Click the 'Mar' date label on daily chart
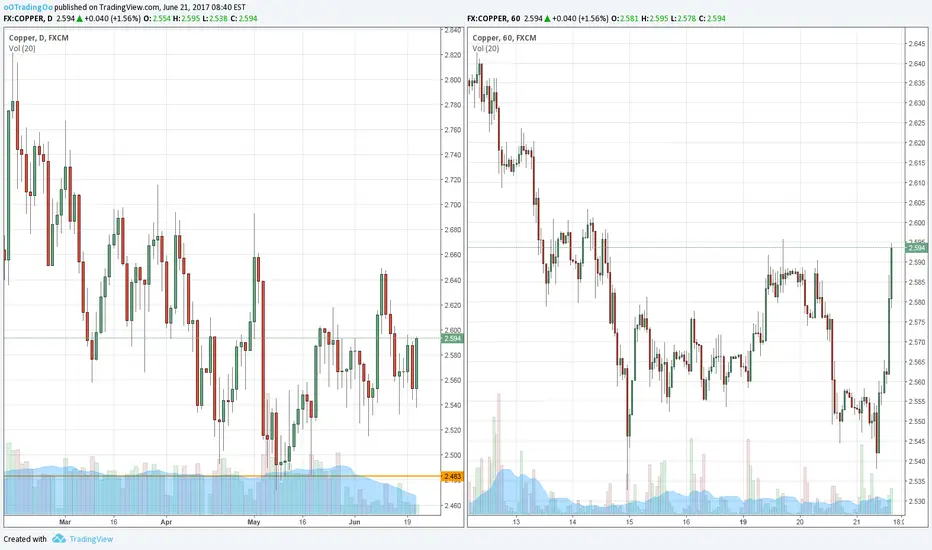This screenshot has width=932, height=550. [x=65, y=522]
